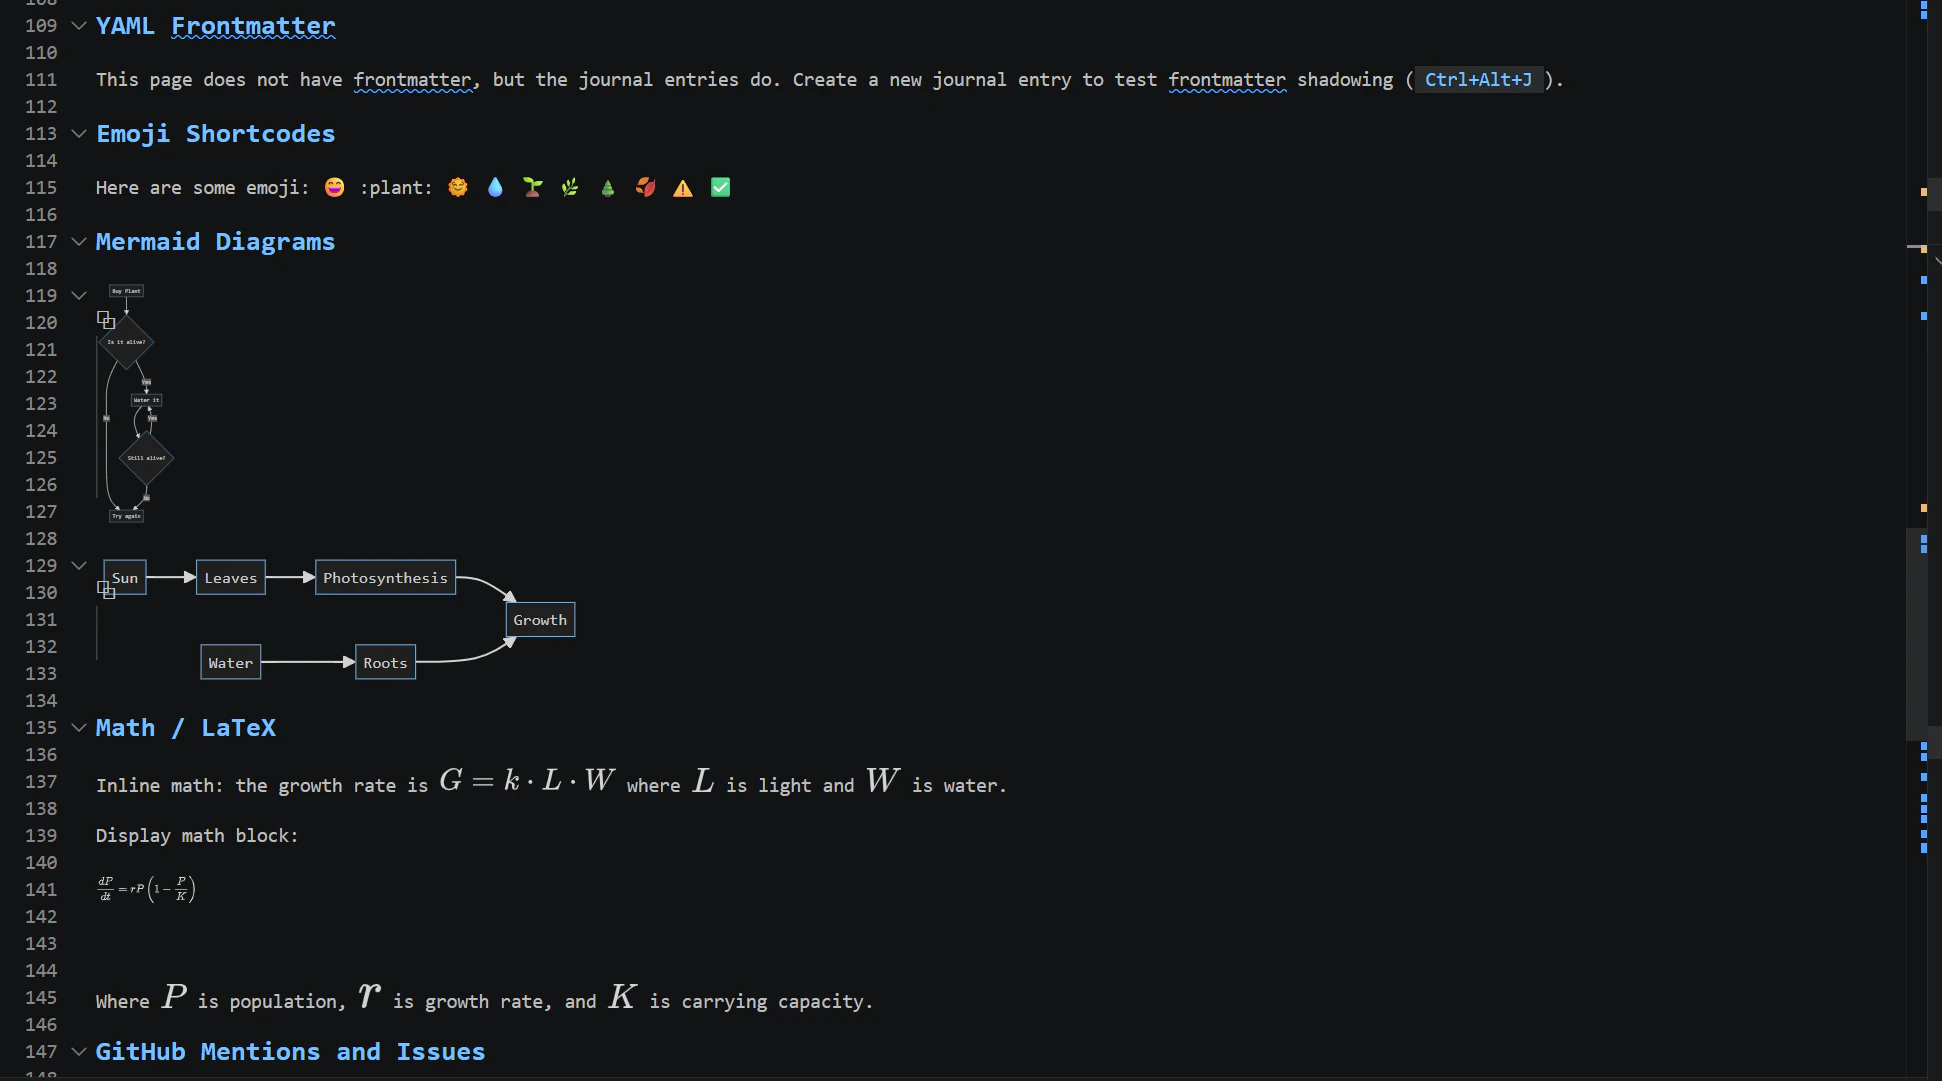
Task: Click the seedling emoji
Action: tap(533, 187)
